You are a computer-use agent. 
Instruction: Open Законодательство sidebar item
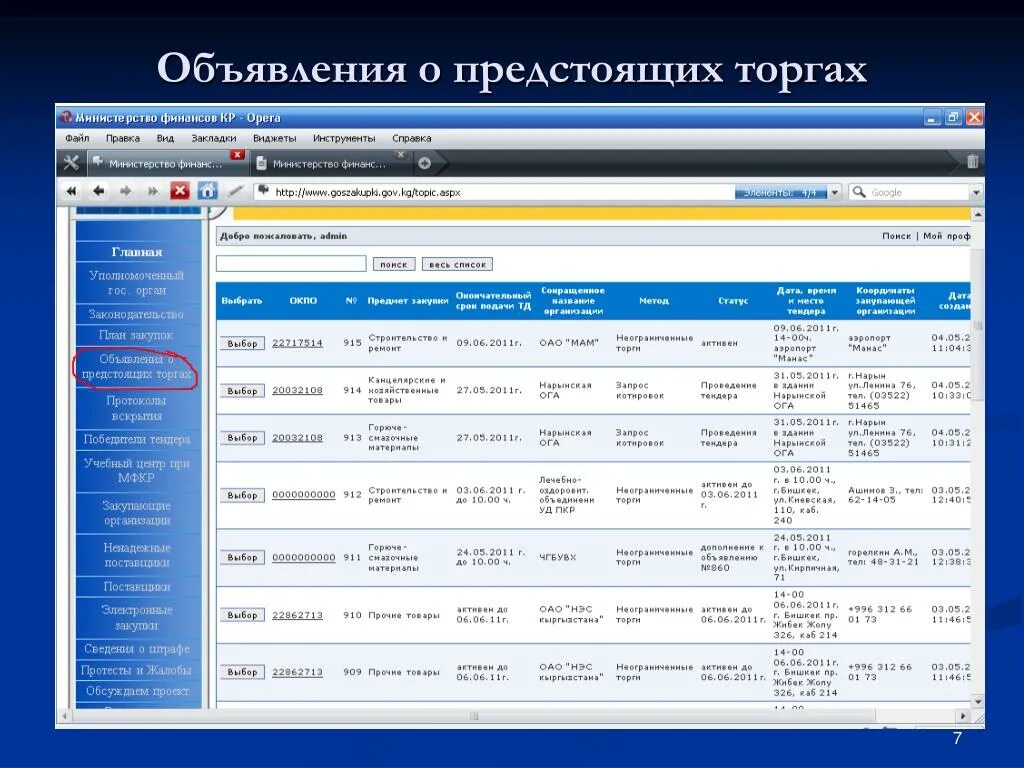pos(136,314)
